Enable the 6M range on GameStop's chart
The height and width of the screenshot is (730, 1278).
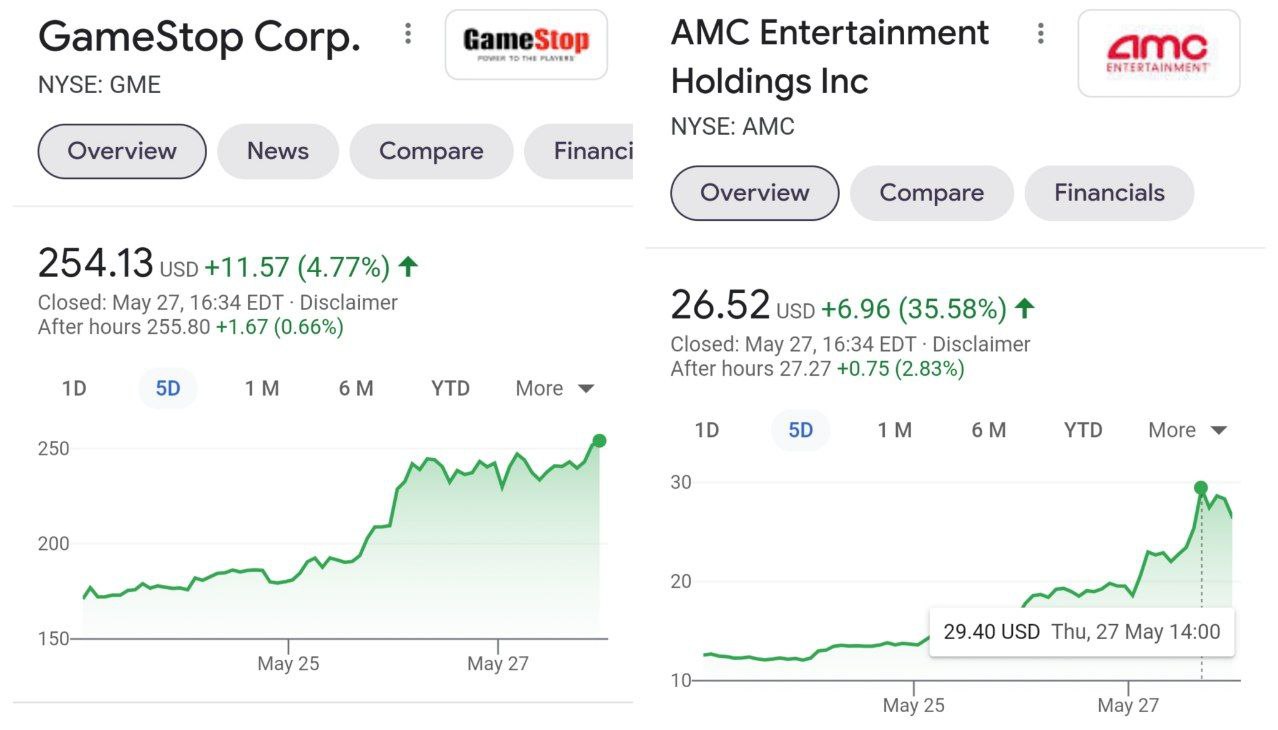[x=356, y=388]
